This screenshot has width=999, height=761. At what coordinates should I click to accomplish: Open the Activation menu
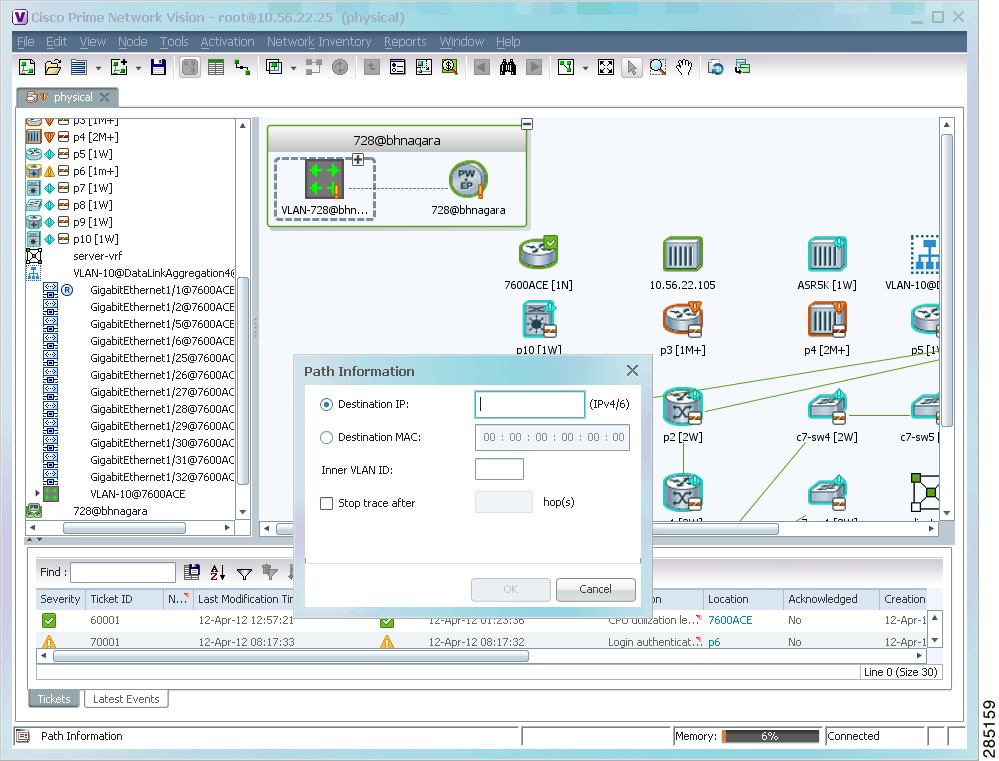click(227, 41)
